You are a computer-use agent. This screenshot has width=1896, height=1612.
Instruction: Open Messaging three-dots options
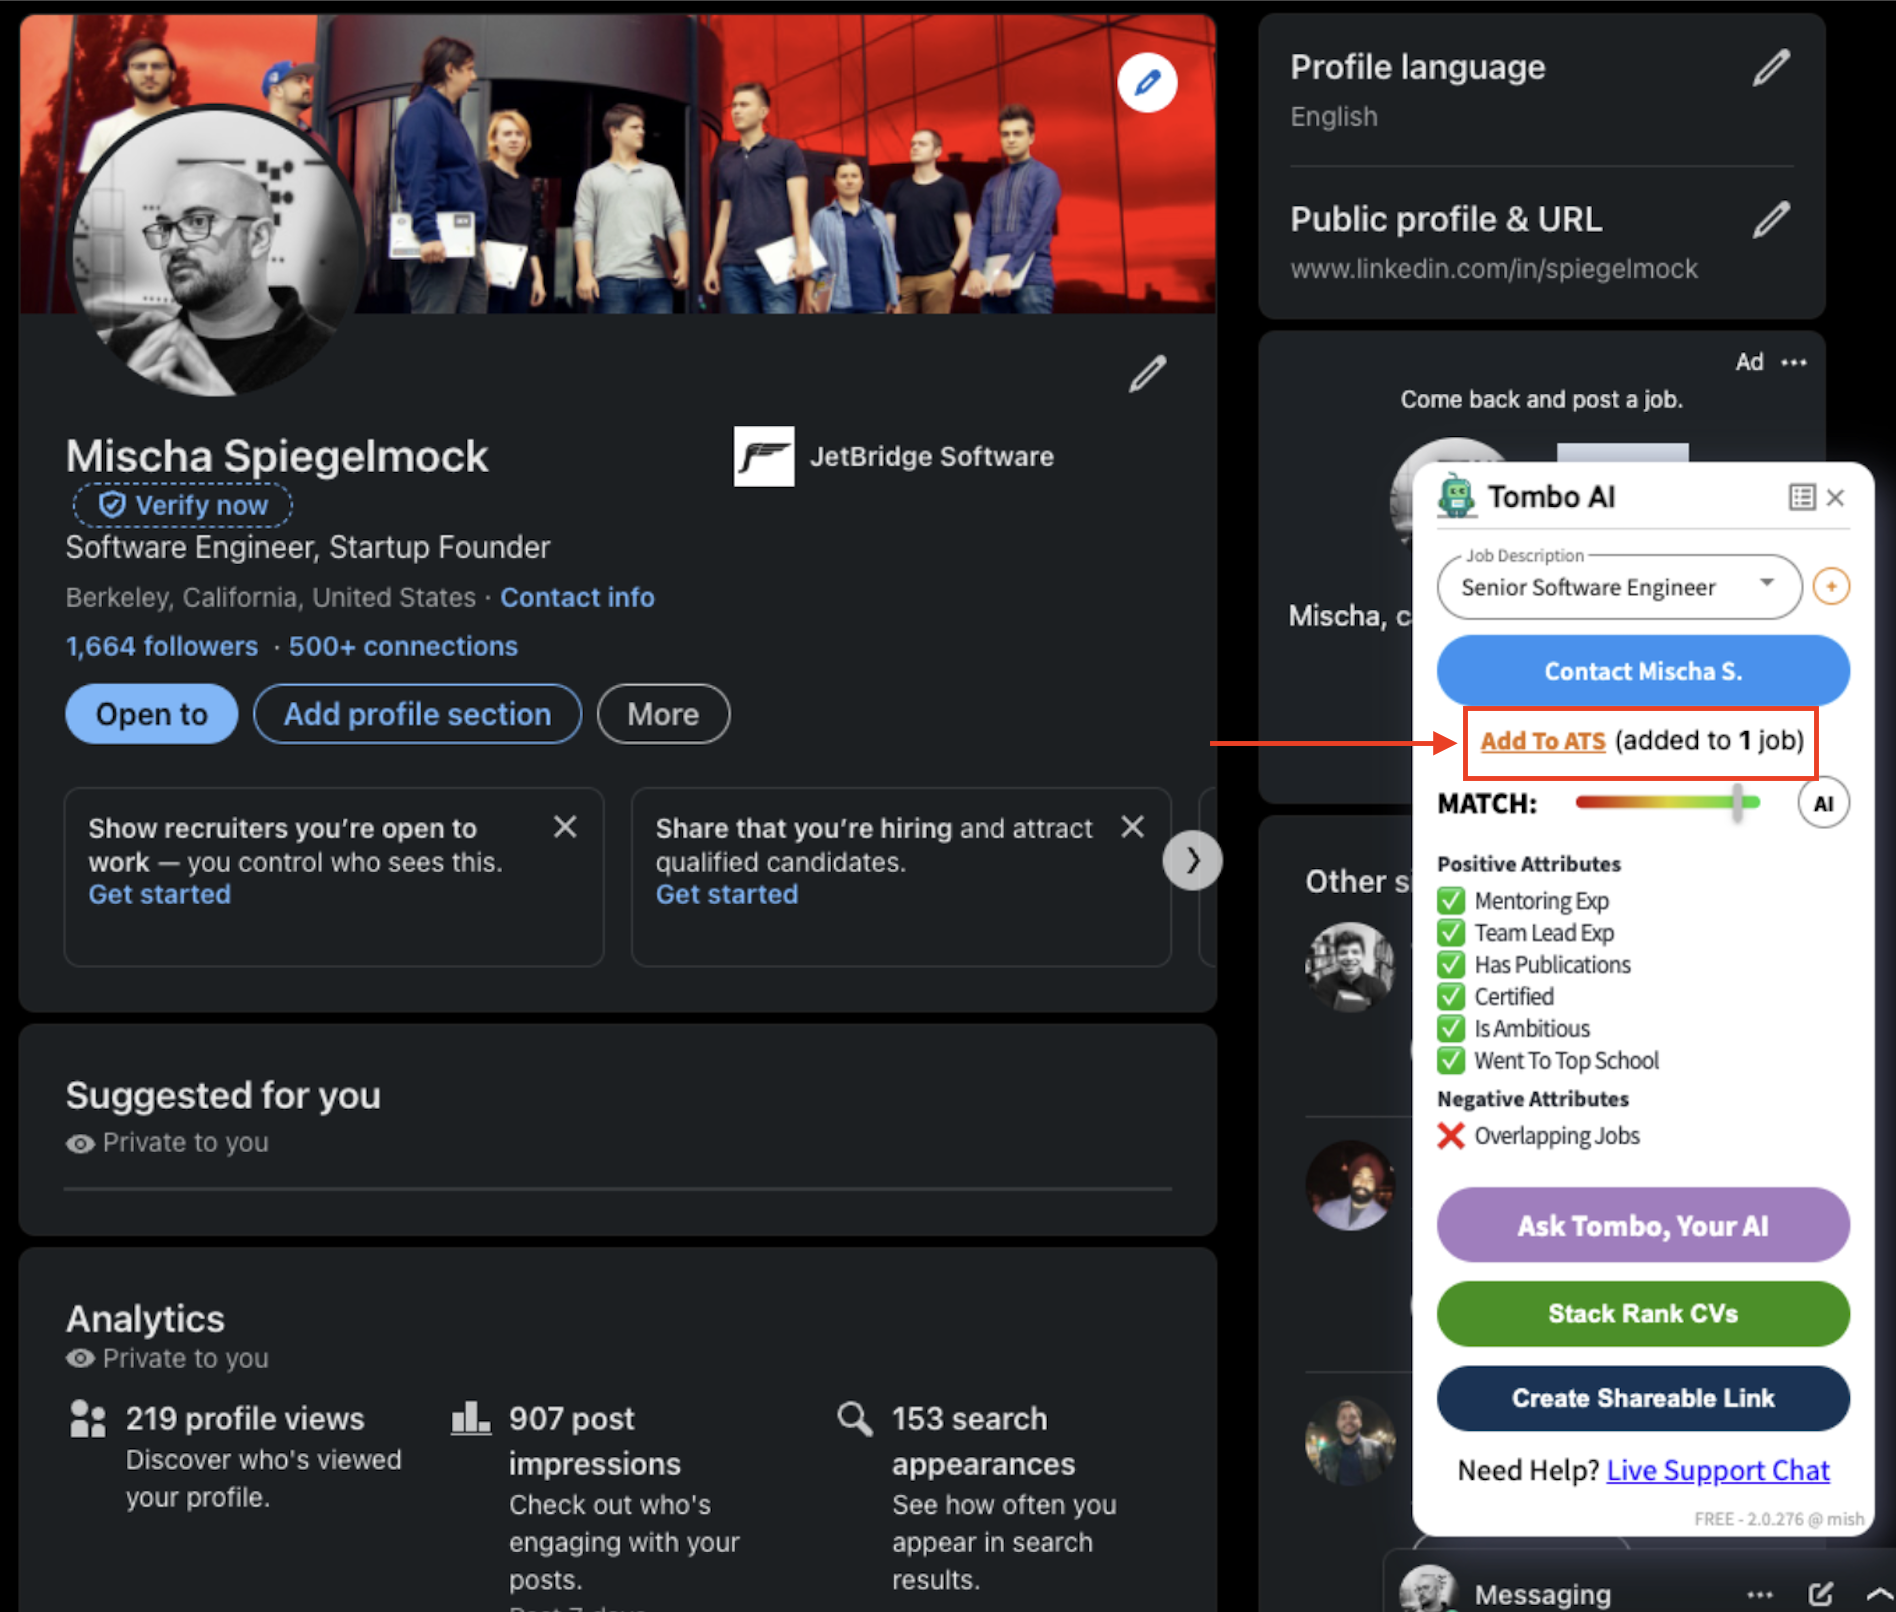[x=1760, y=1594]
